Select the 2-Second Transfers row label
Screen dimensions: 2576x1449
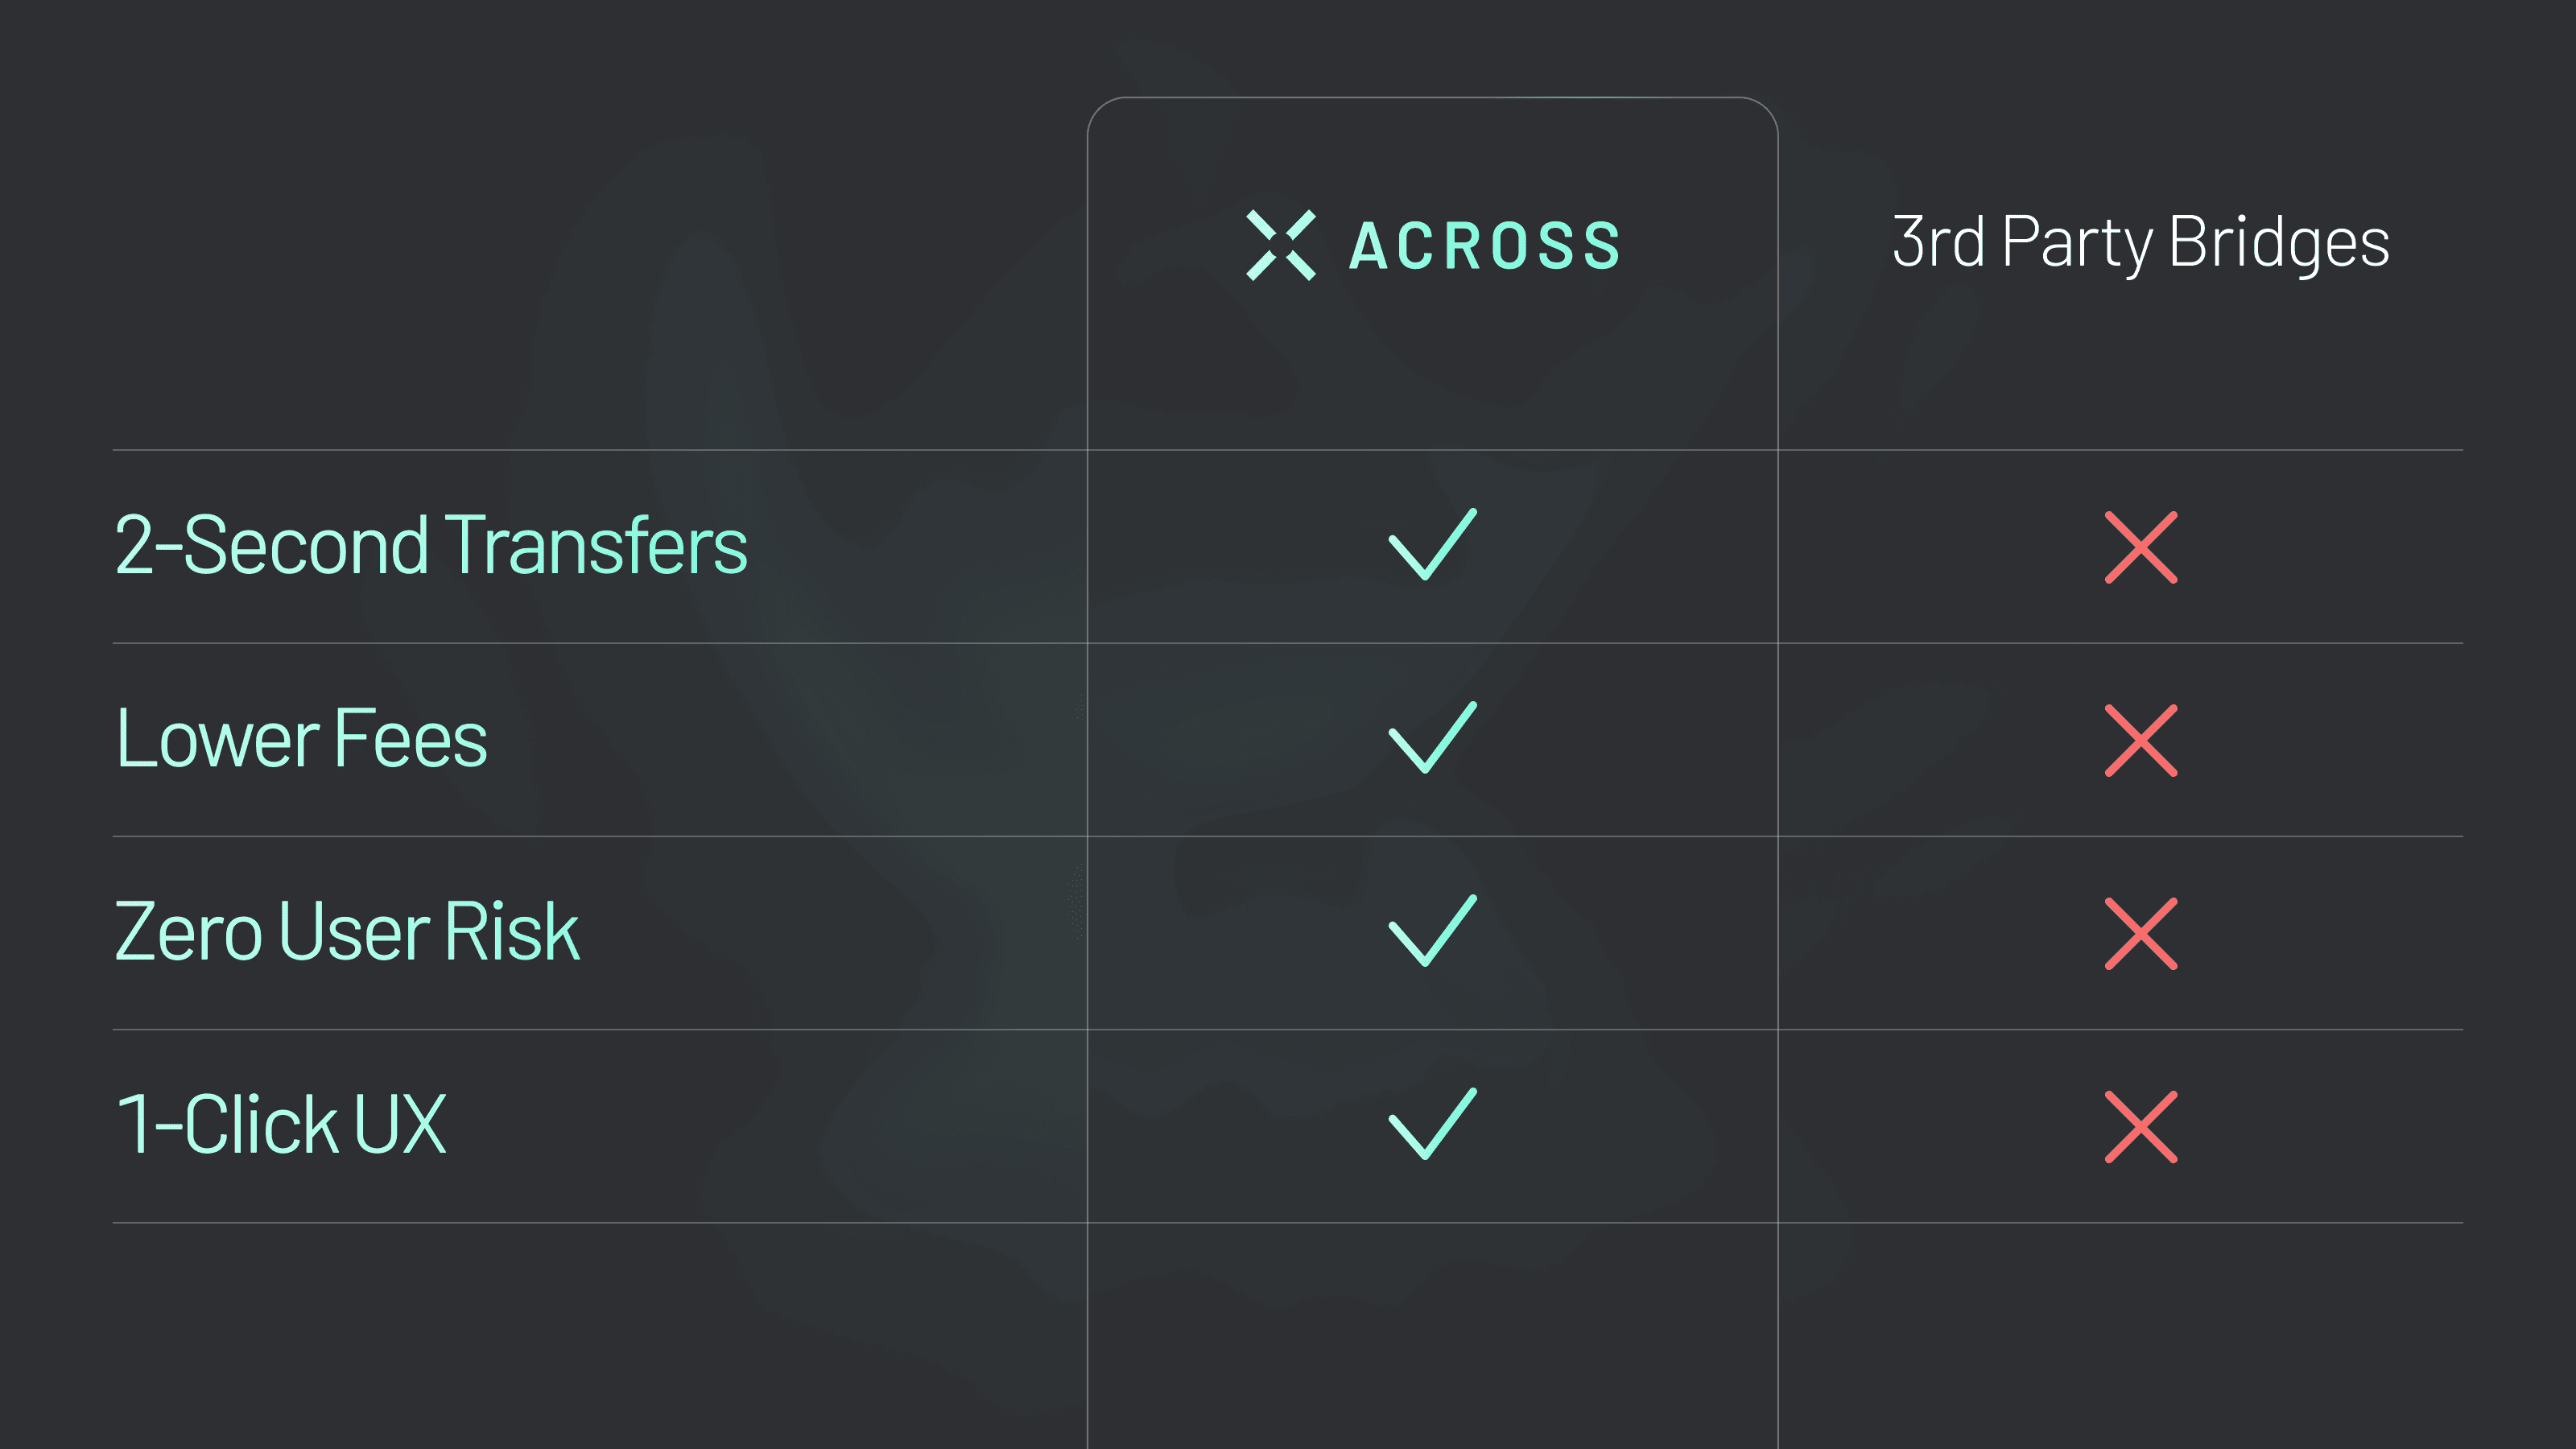click(431, 546)
